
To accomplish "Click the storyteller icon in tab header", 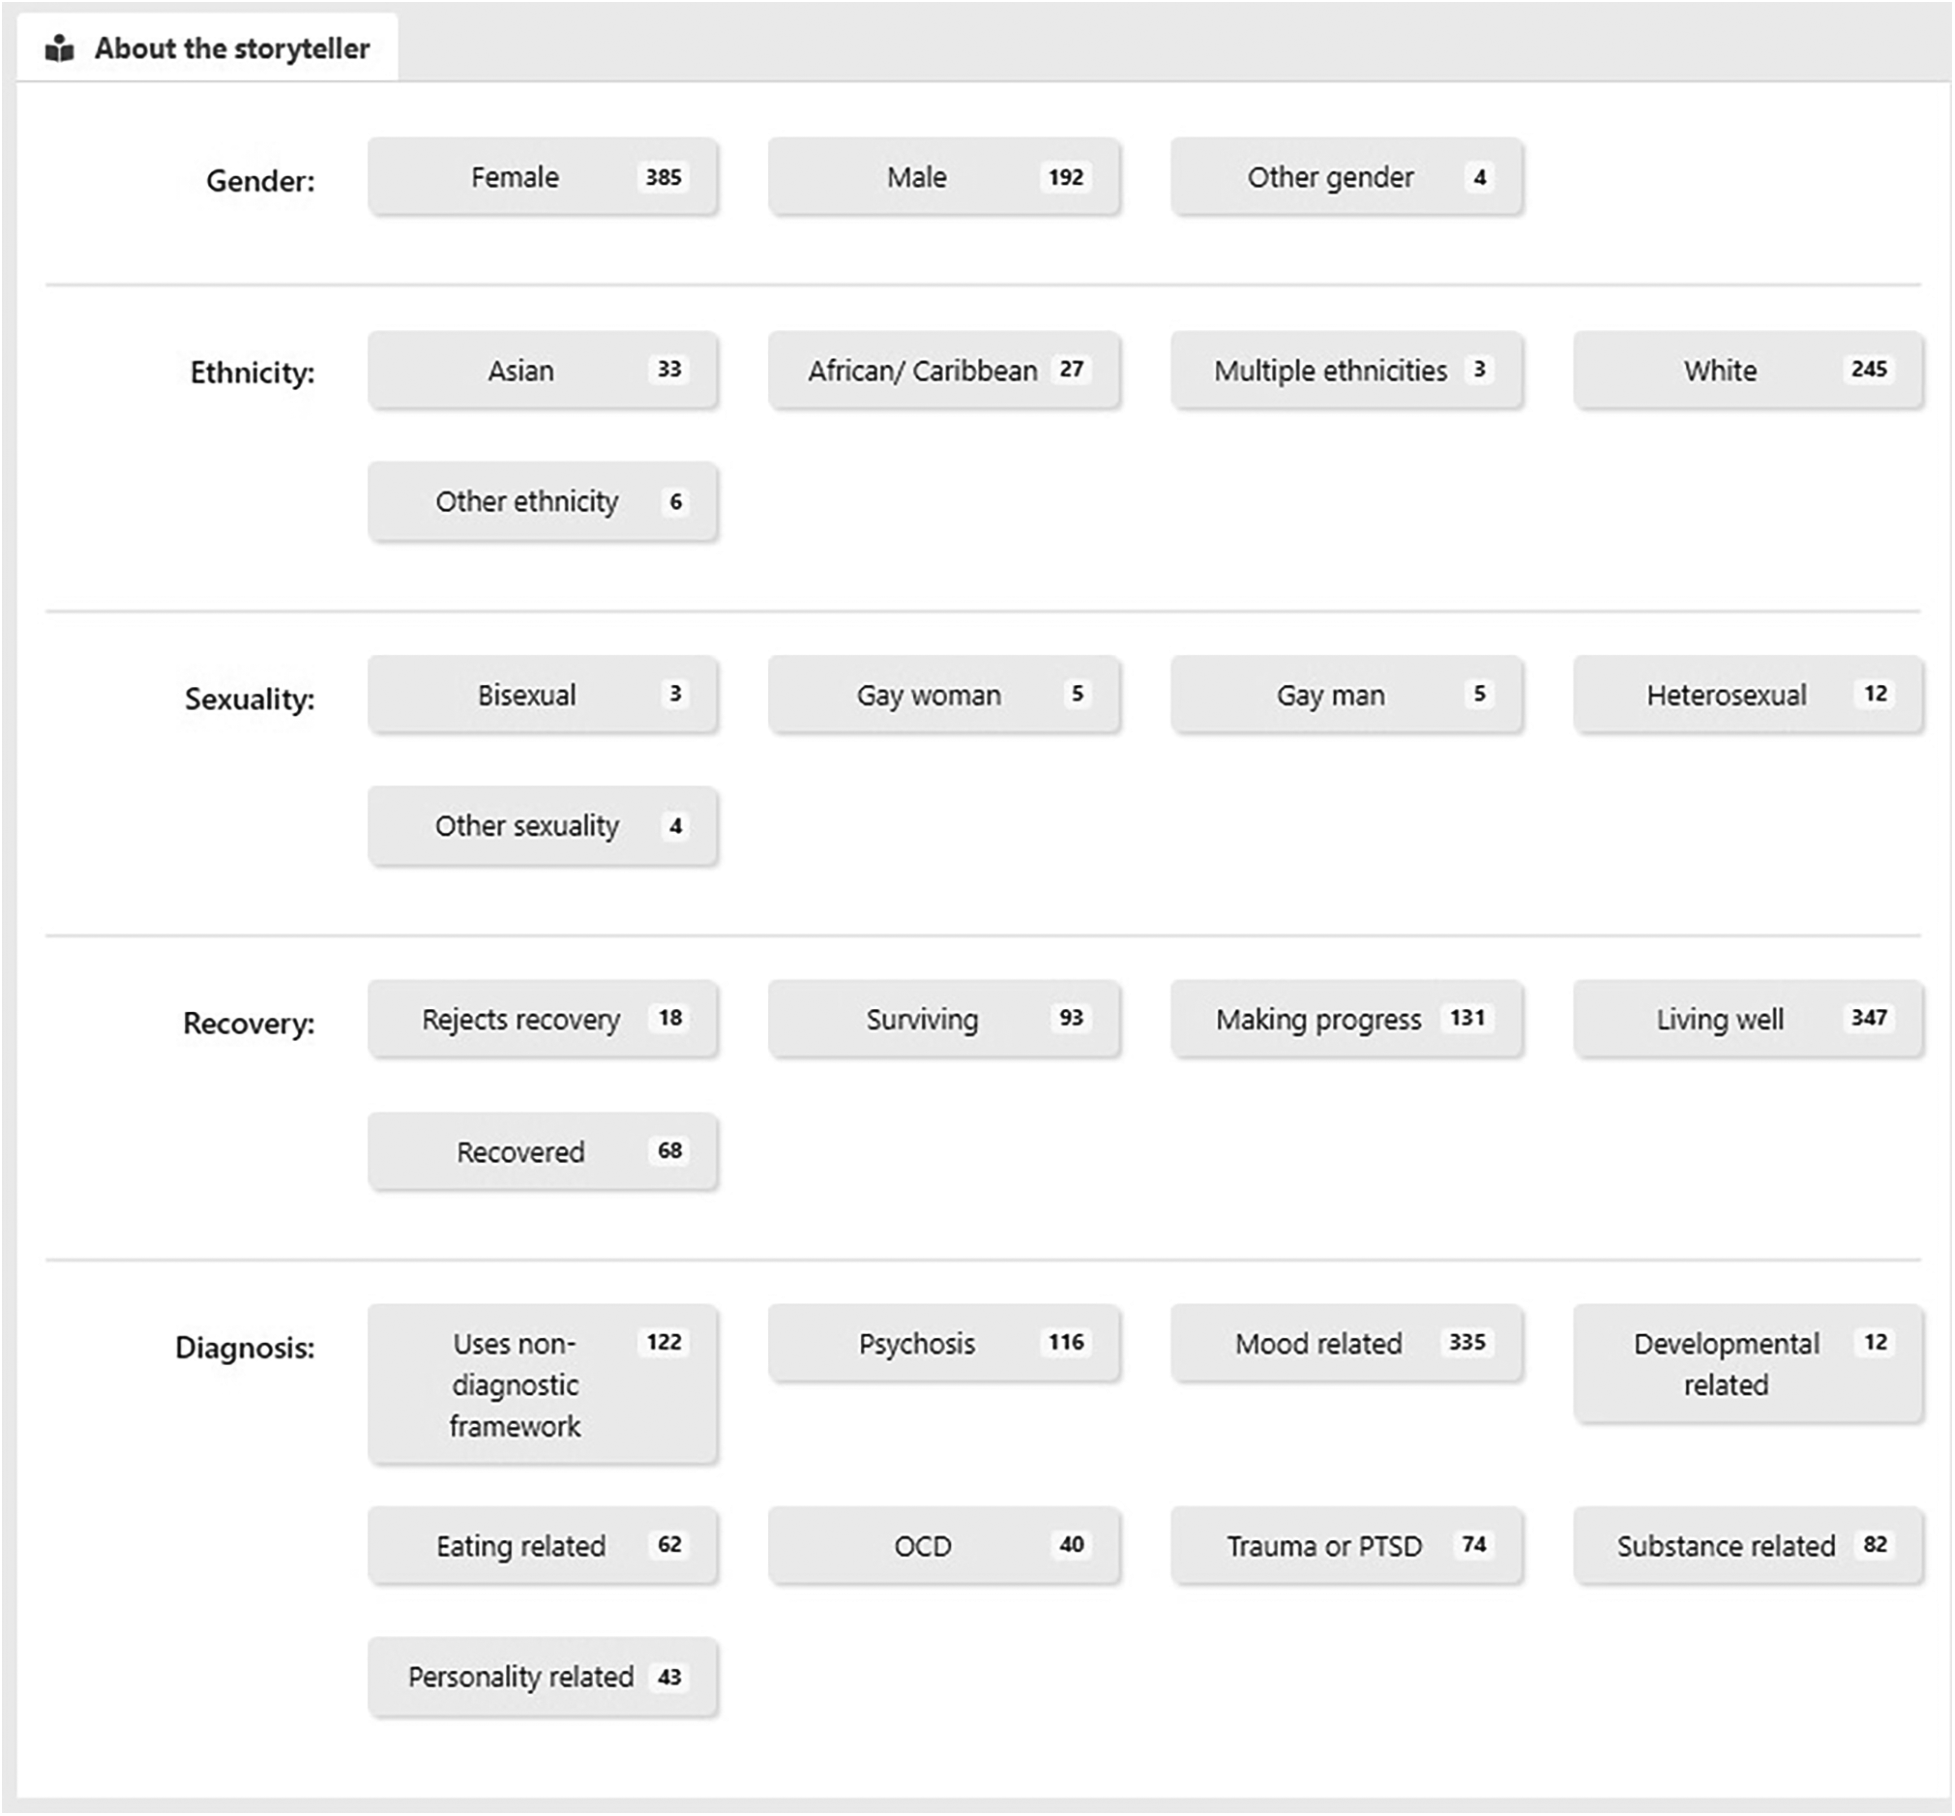I will 60,48.
